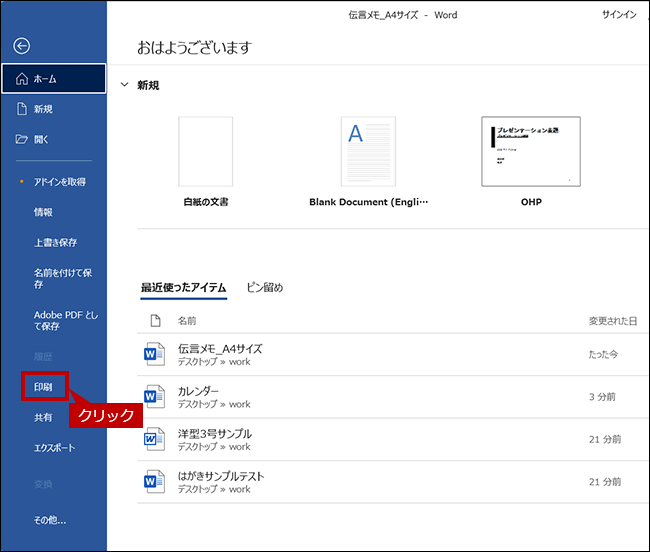Open その他... at the sidebar bottom
The image size is (650, 552).
click(50, 520)
